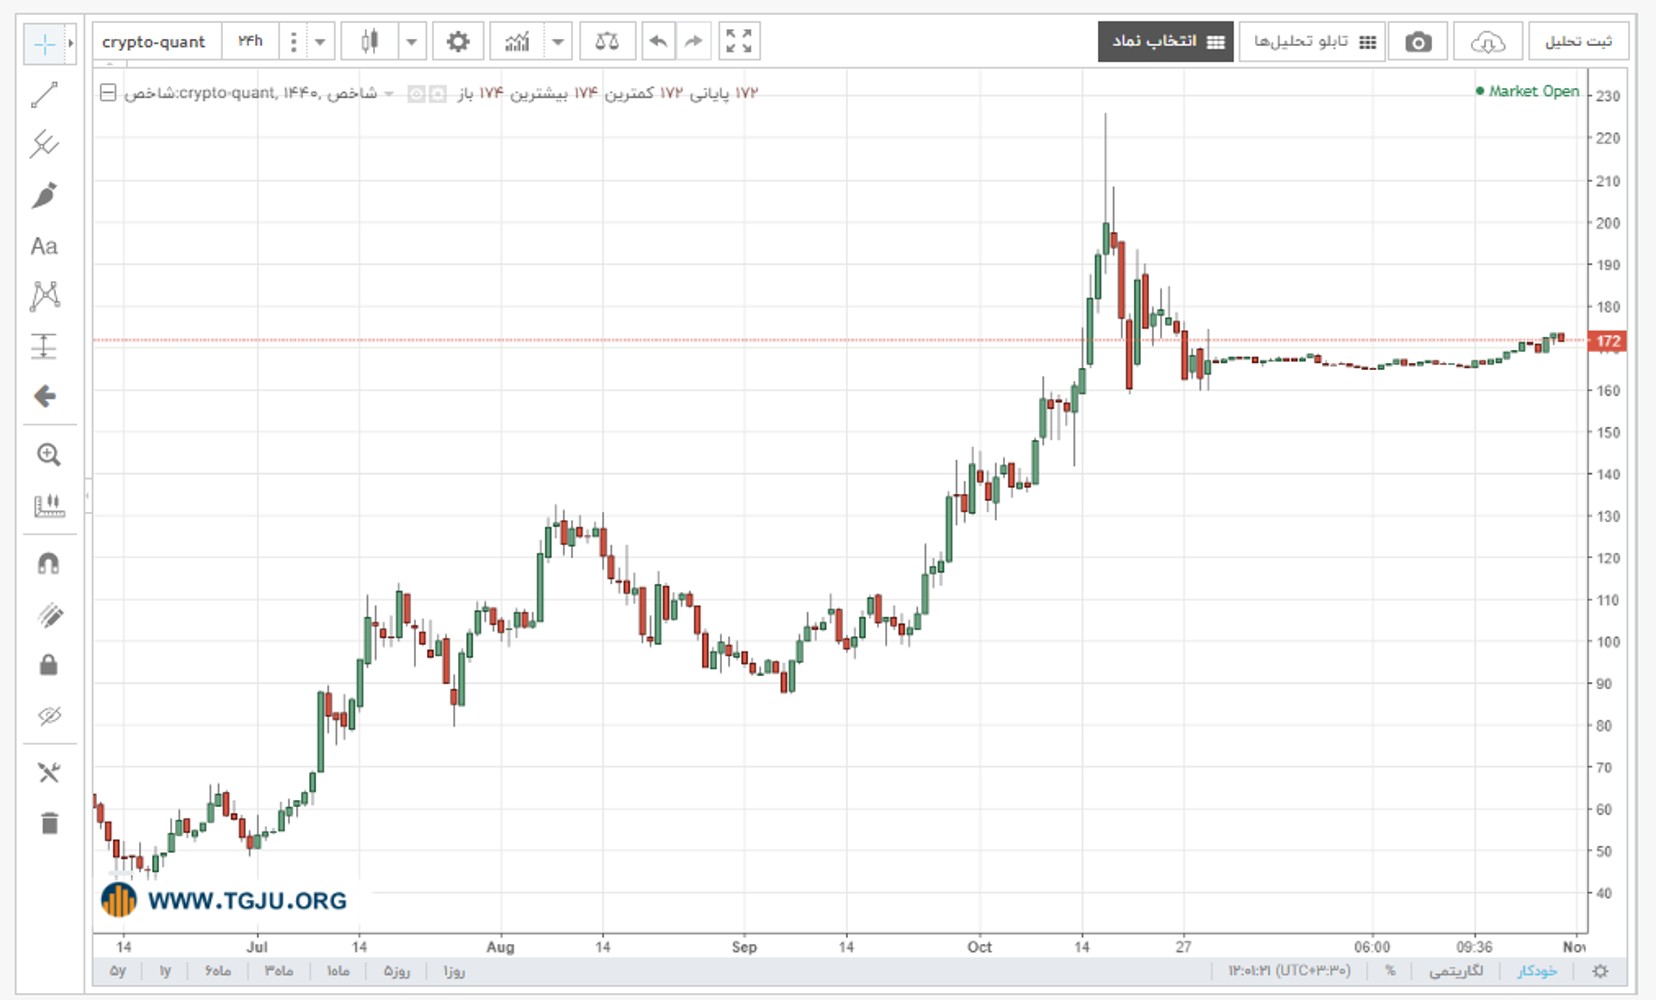This screenshot has width=1656, height=1000.
Task: Hide all drawing tools with the eye icon
Action: coord(48,716)
